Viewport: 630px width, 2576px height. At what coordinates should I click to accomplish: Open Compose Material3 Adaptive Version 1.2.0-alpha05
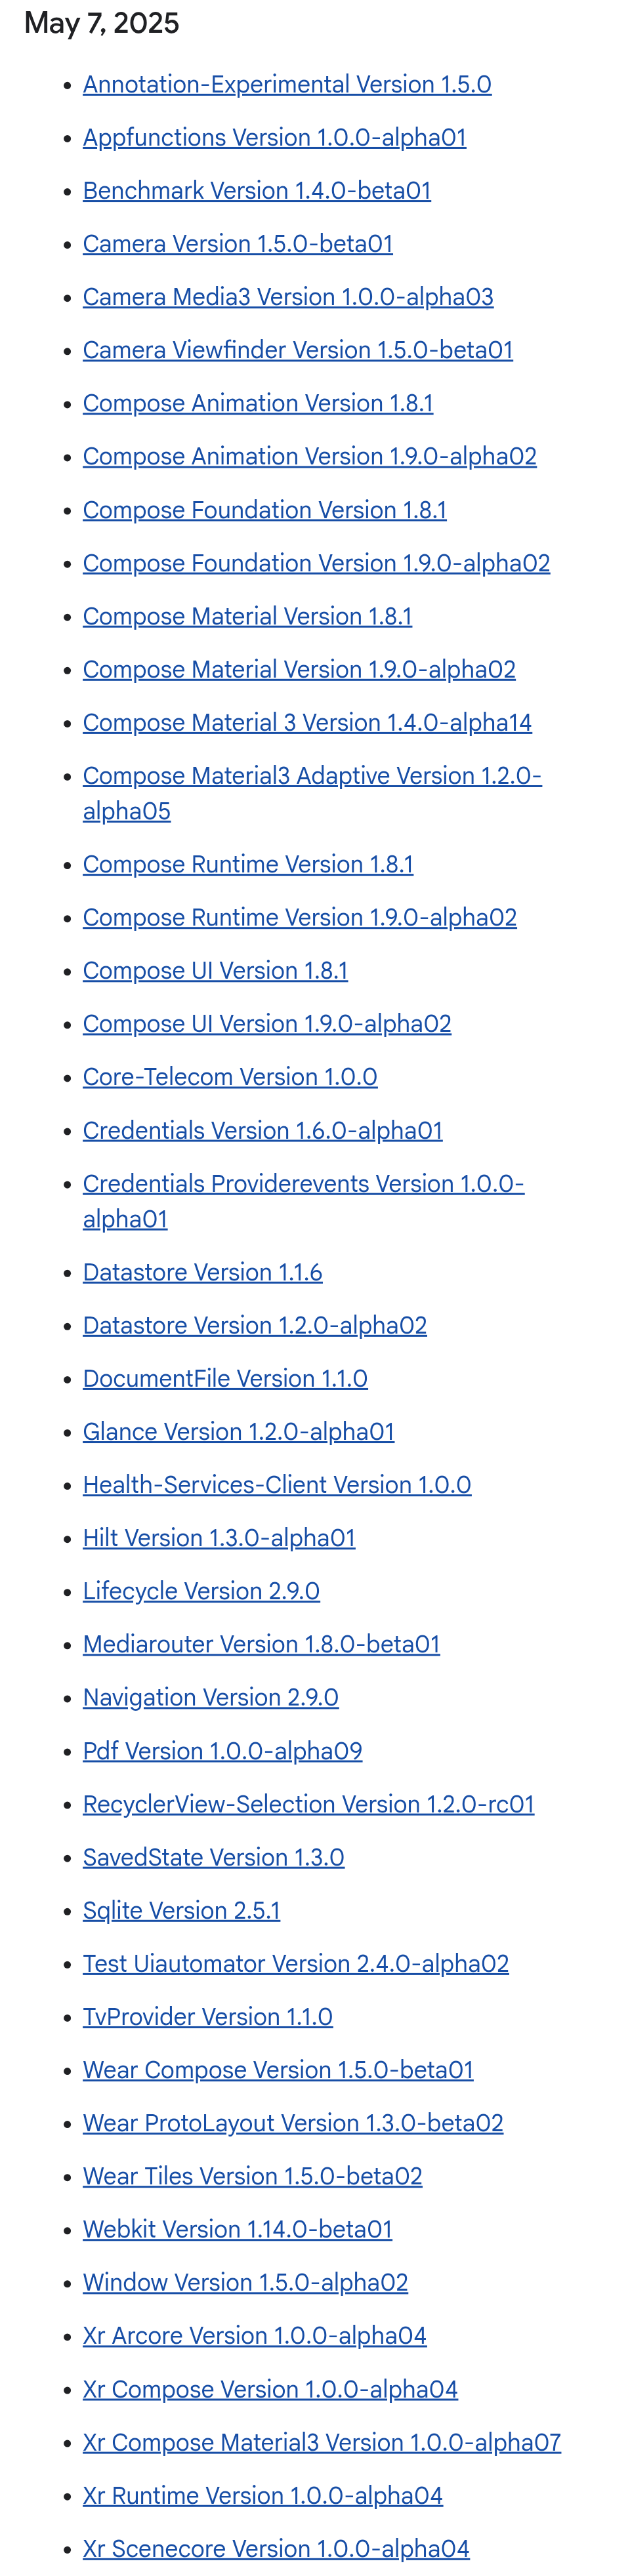[312, 793]
